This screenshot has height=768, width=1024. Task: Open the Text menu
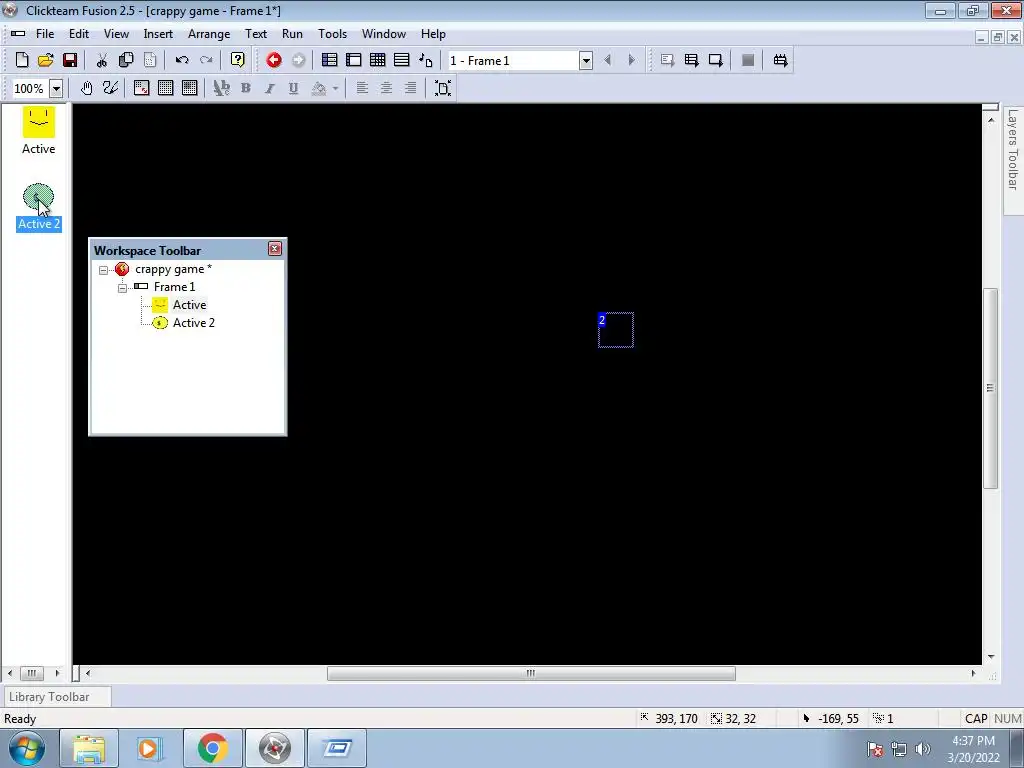256,34
